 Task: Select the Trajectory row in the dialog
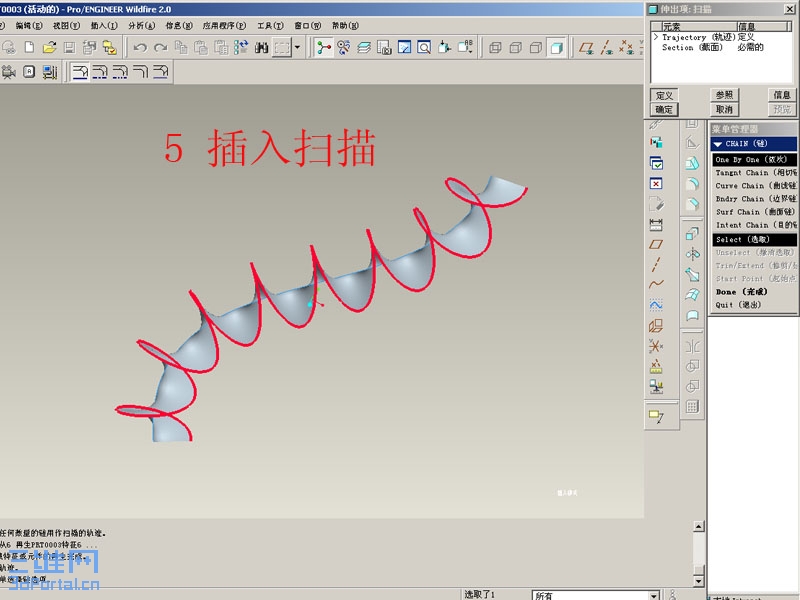click(x=721, y=37)
